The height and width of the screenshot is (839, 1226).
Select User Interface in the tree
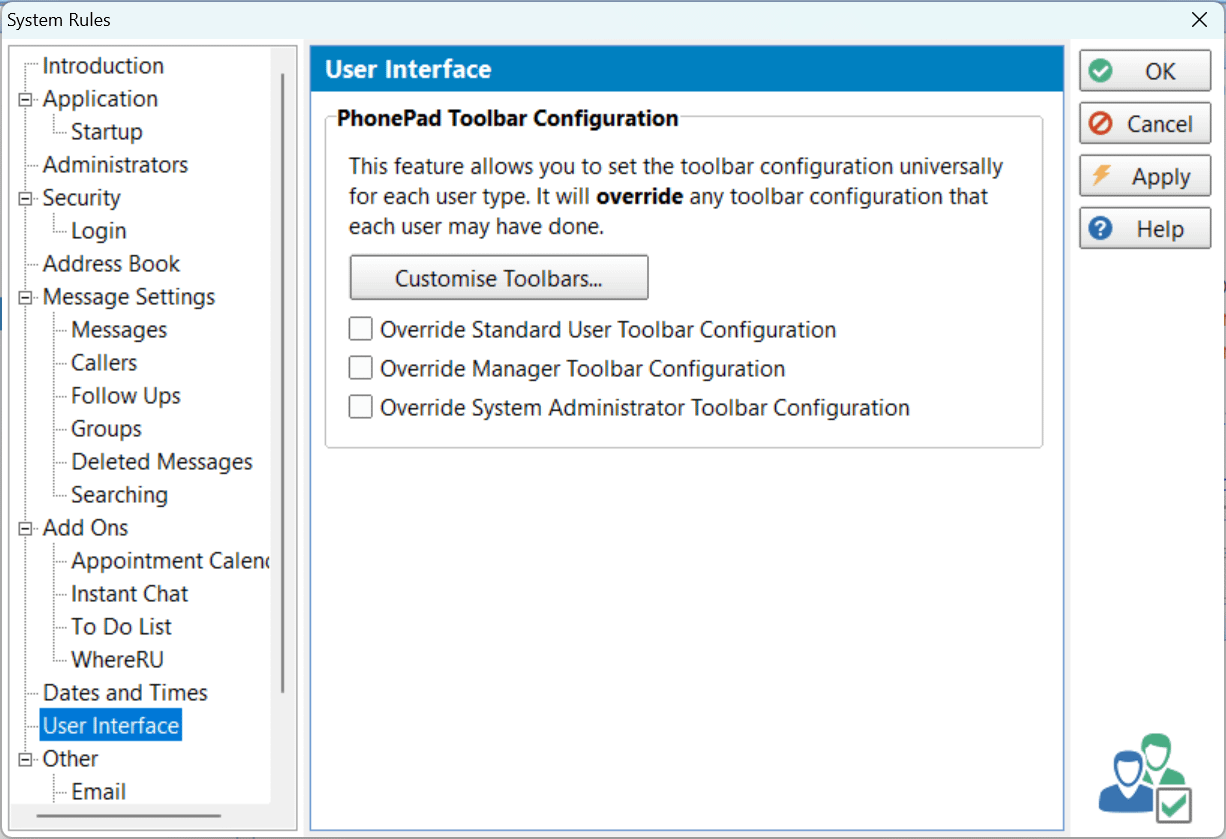[111, 726]
